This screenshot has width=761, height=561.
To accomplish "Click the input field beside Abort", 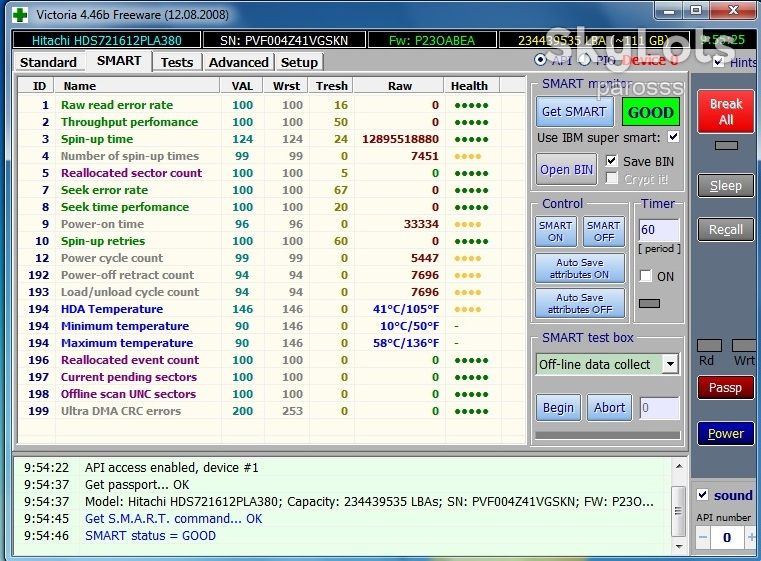I will point(660,408).
